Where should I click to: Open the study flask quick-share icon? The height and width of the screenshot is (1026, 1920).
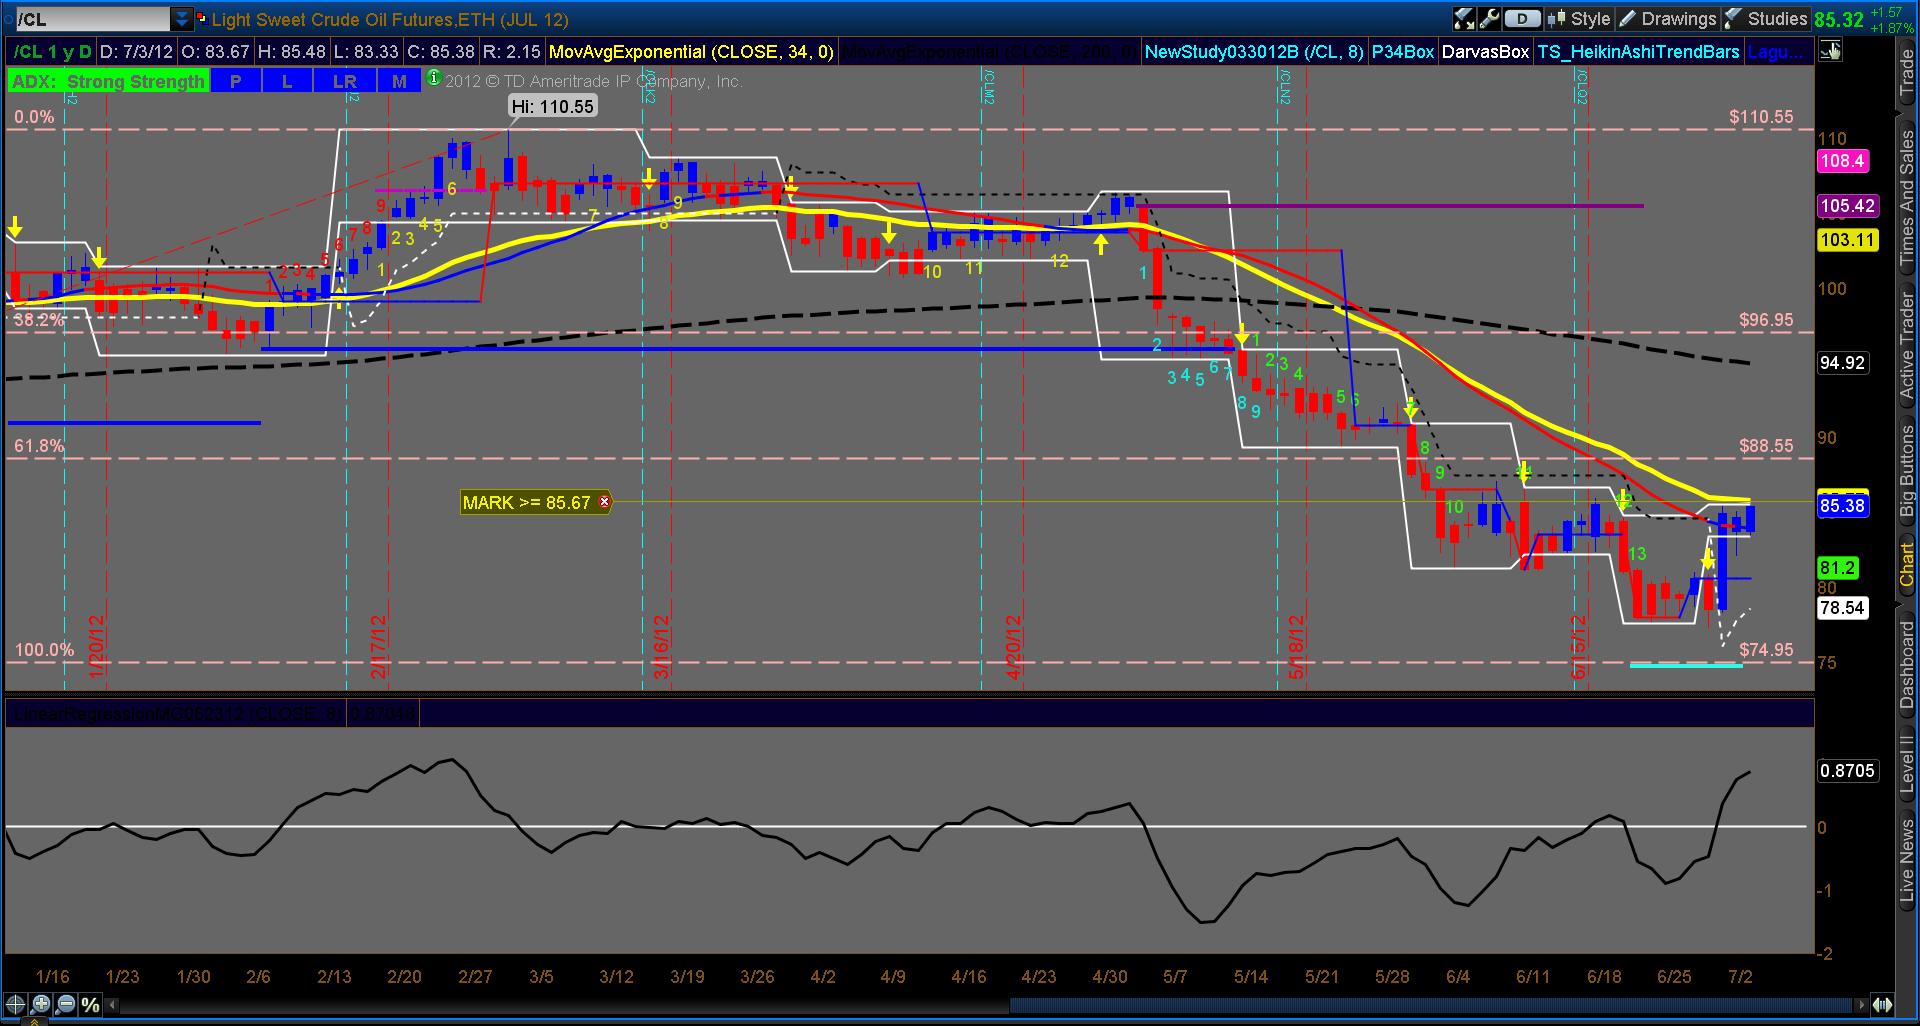tap(1465, 19)
